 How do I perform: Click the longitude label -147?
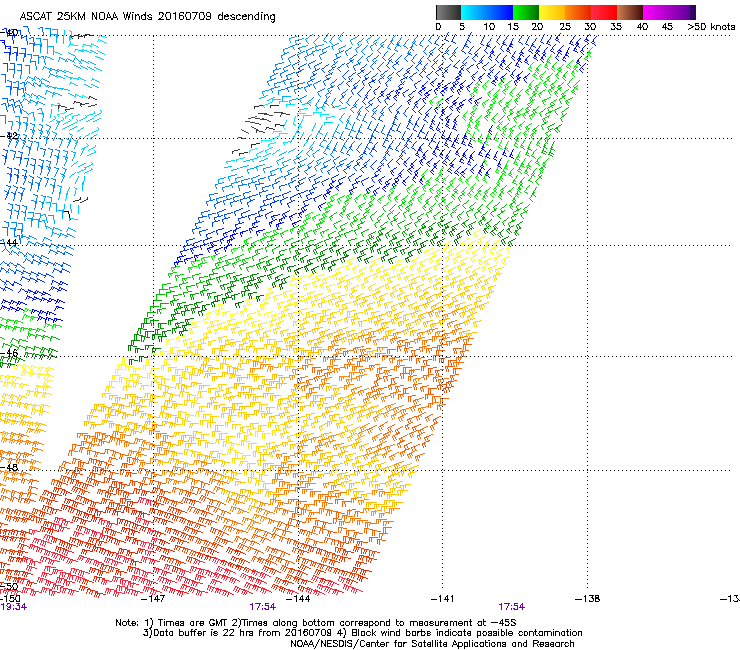(153, 599)
